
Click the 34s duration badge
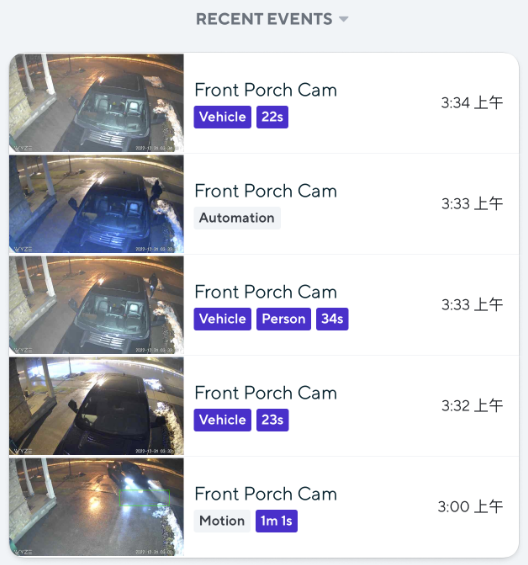(x=332, y=319)
